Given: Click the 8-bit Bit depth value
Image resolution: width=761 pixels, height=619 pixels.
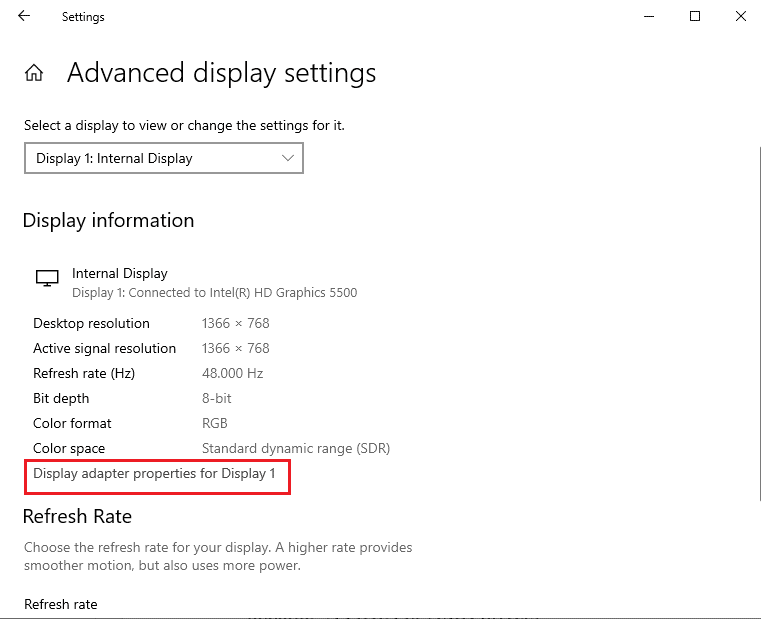Looking at the screenshot, I should pyautogui.click(x=218, y=398).
